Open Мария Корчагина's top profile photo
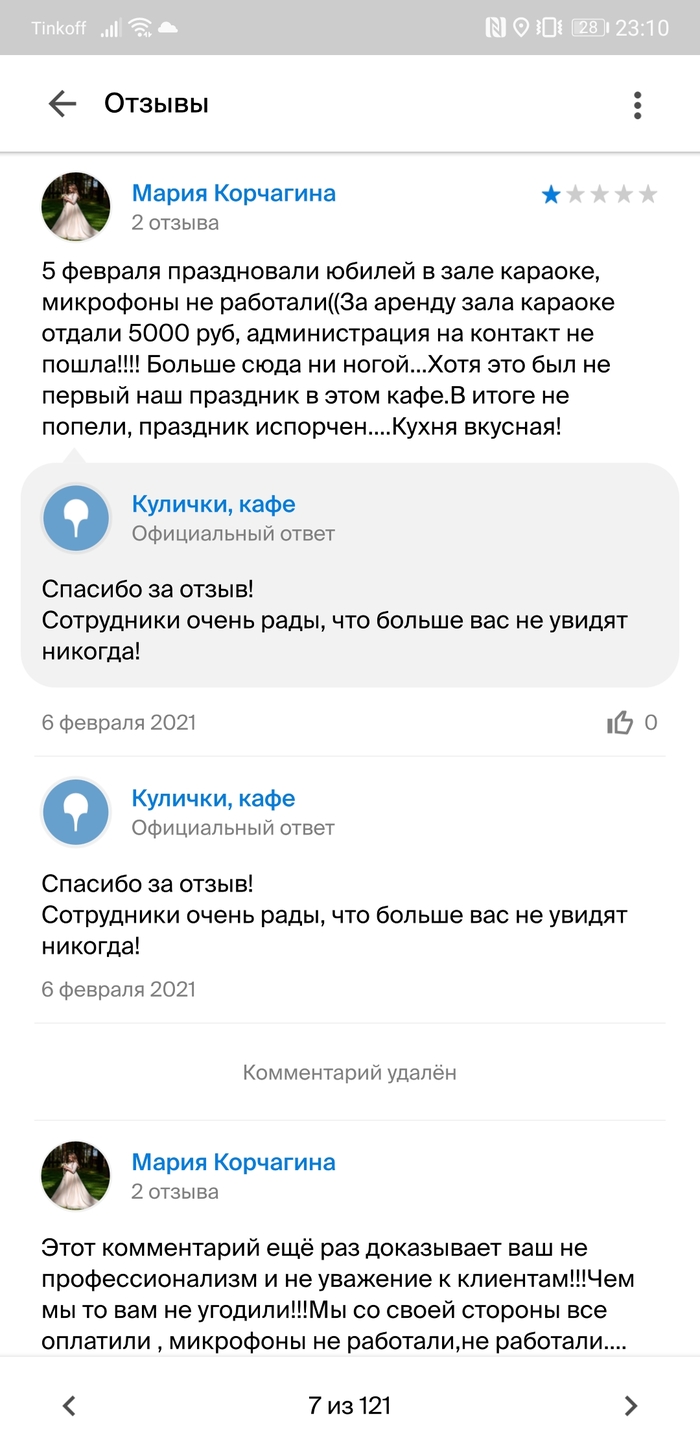Screen dimensions: 700x1454 [75, 207]
